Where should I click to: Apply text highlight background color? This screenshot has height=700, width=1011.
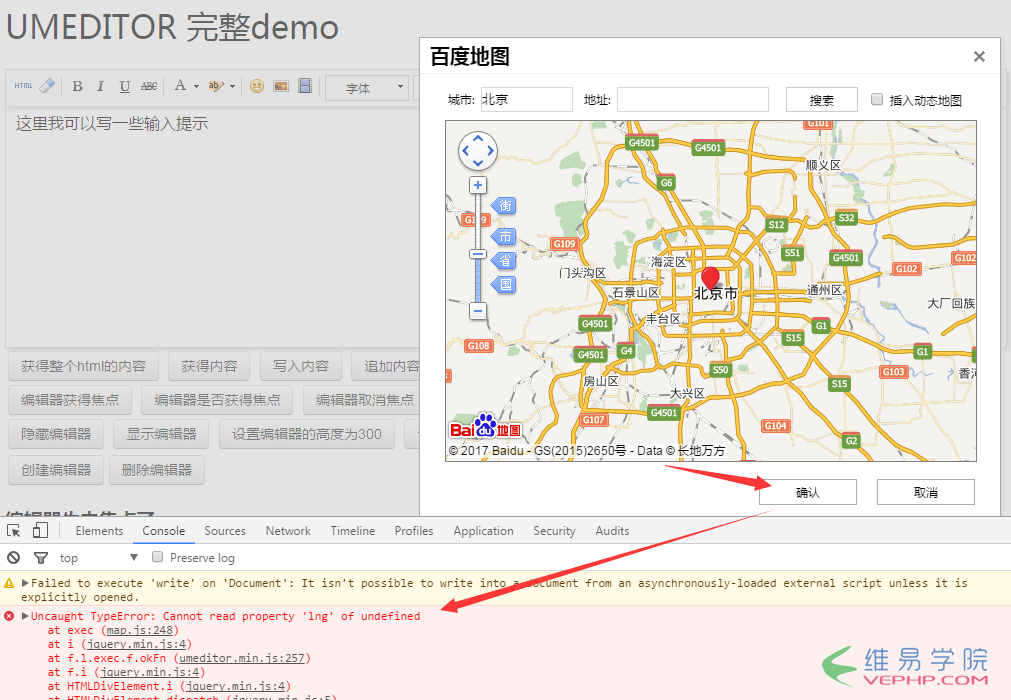click(216, 86)
